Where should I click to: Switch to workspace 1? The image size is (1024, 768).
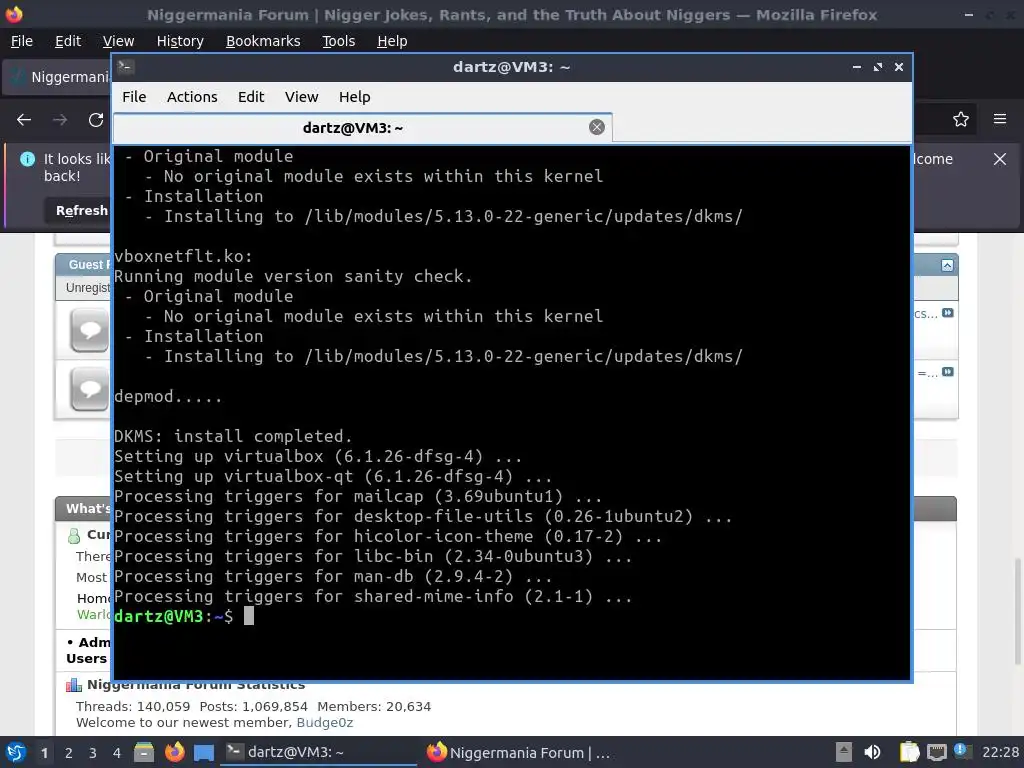point(44,753)
